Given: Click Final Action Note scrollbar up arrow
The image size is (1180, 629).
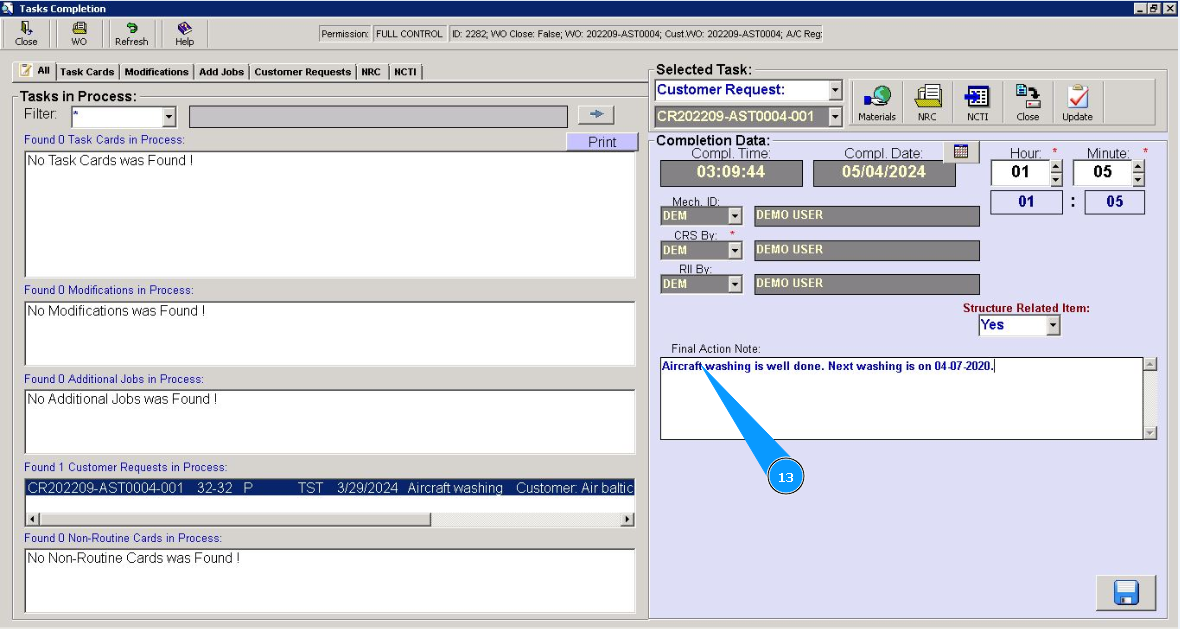Looking at the screenshot, I should (x=1150, y=364).
